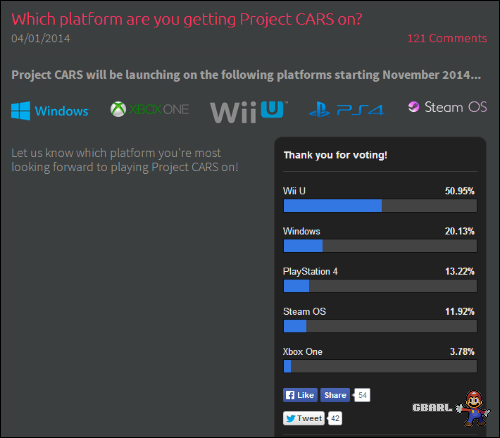Open the article title link
The height and width of the screenshot is (438, 500).
(187, 19)
